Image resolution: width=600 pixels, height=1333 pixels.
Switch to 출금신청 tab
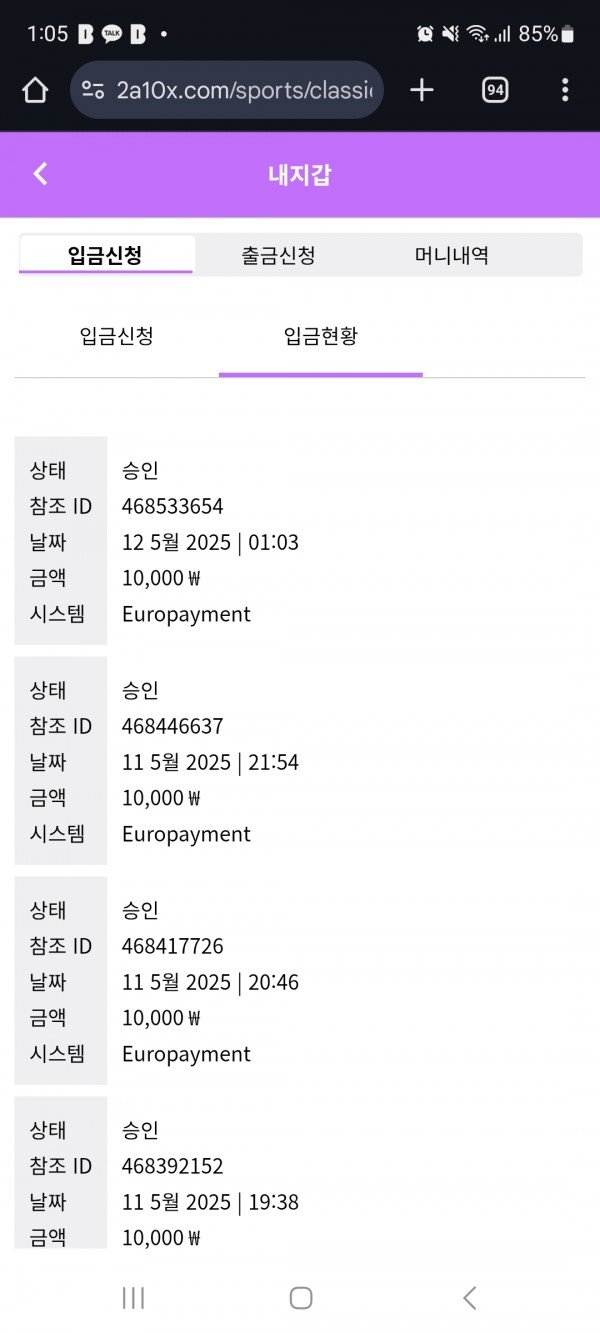point(278,255)
